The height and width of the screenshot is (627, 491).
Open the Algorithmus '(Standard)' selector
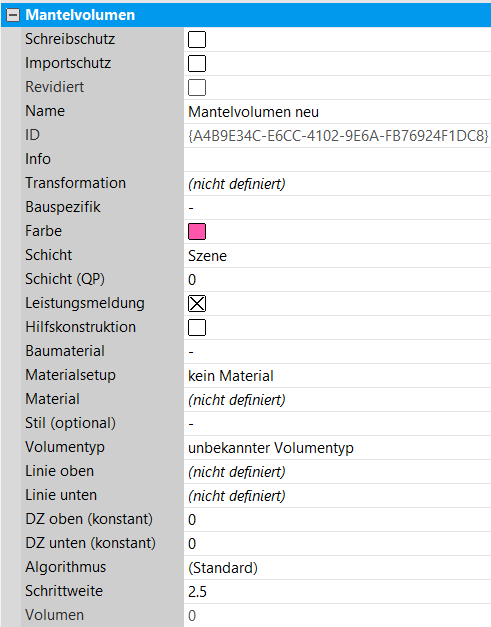tap(337, 567)
